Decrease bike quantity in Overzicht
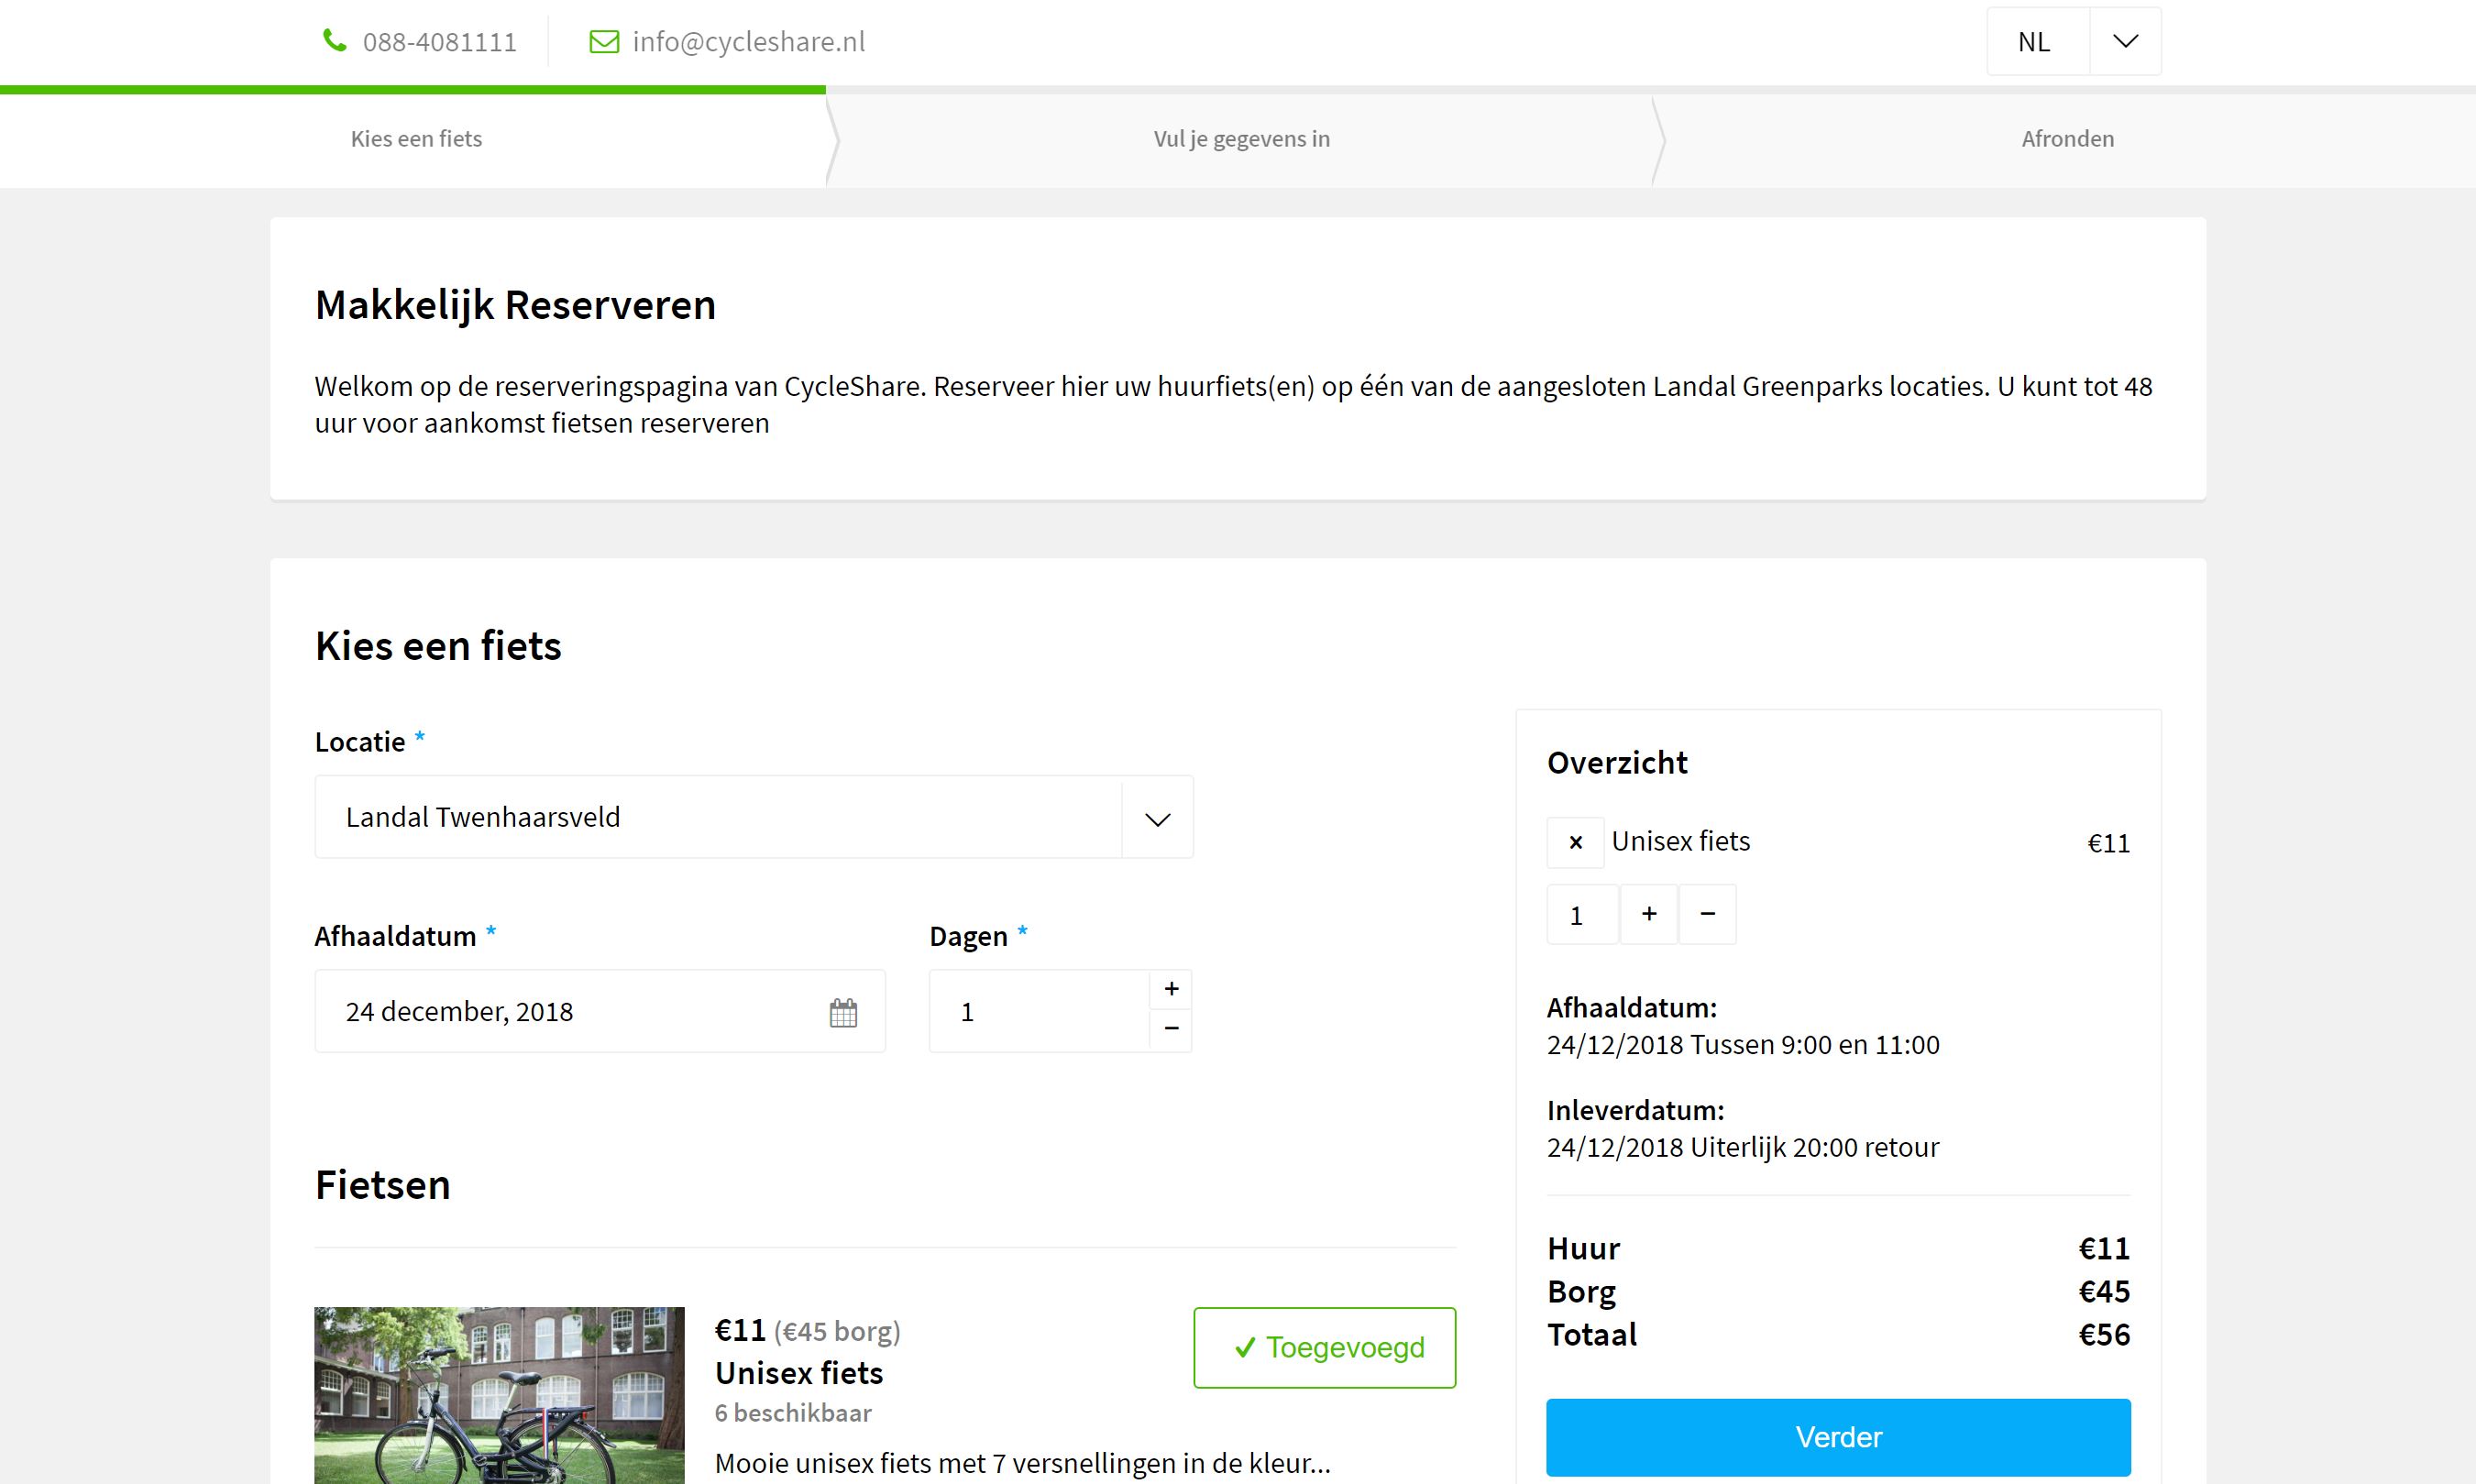 pyautogui.click(x=1707, y=914)
